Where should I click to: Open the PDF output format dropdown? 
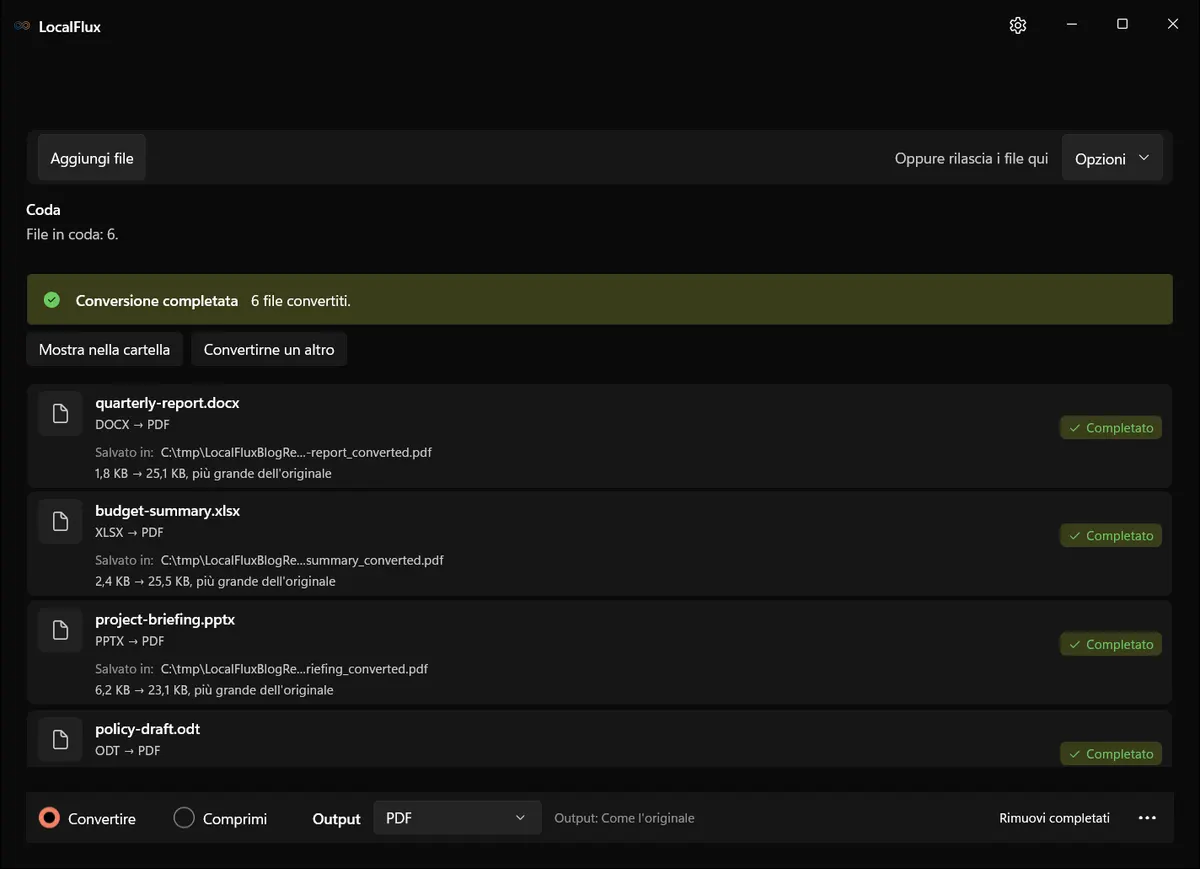tap(457, 818)
